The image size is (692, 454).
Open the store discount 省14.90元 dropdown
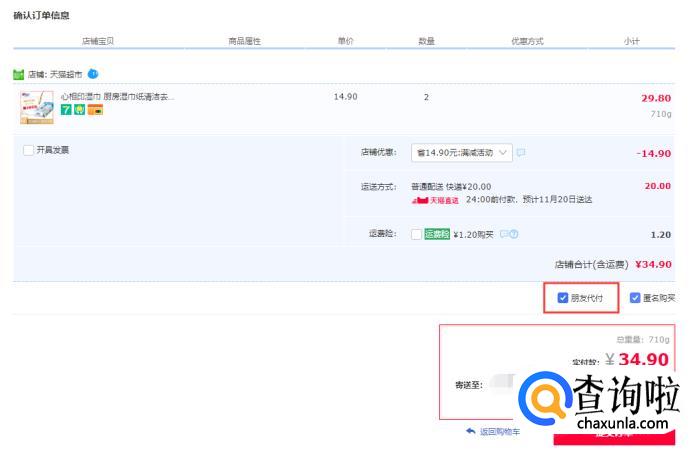click(x=461, y=153)
